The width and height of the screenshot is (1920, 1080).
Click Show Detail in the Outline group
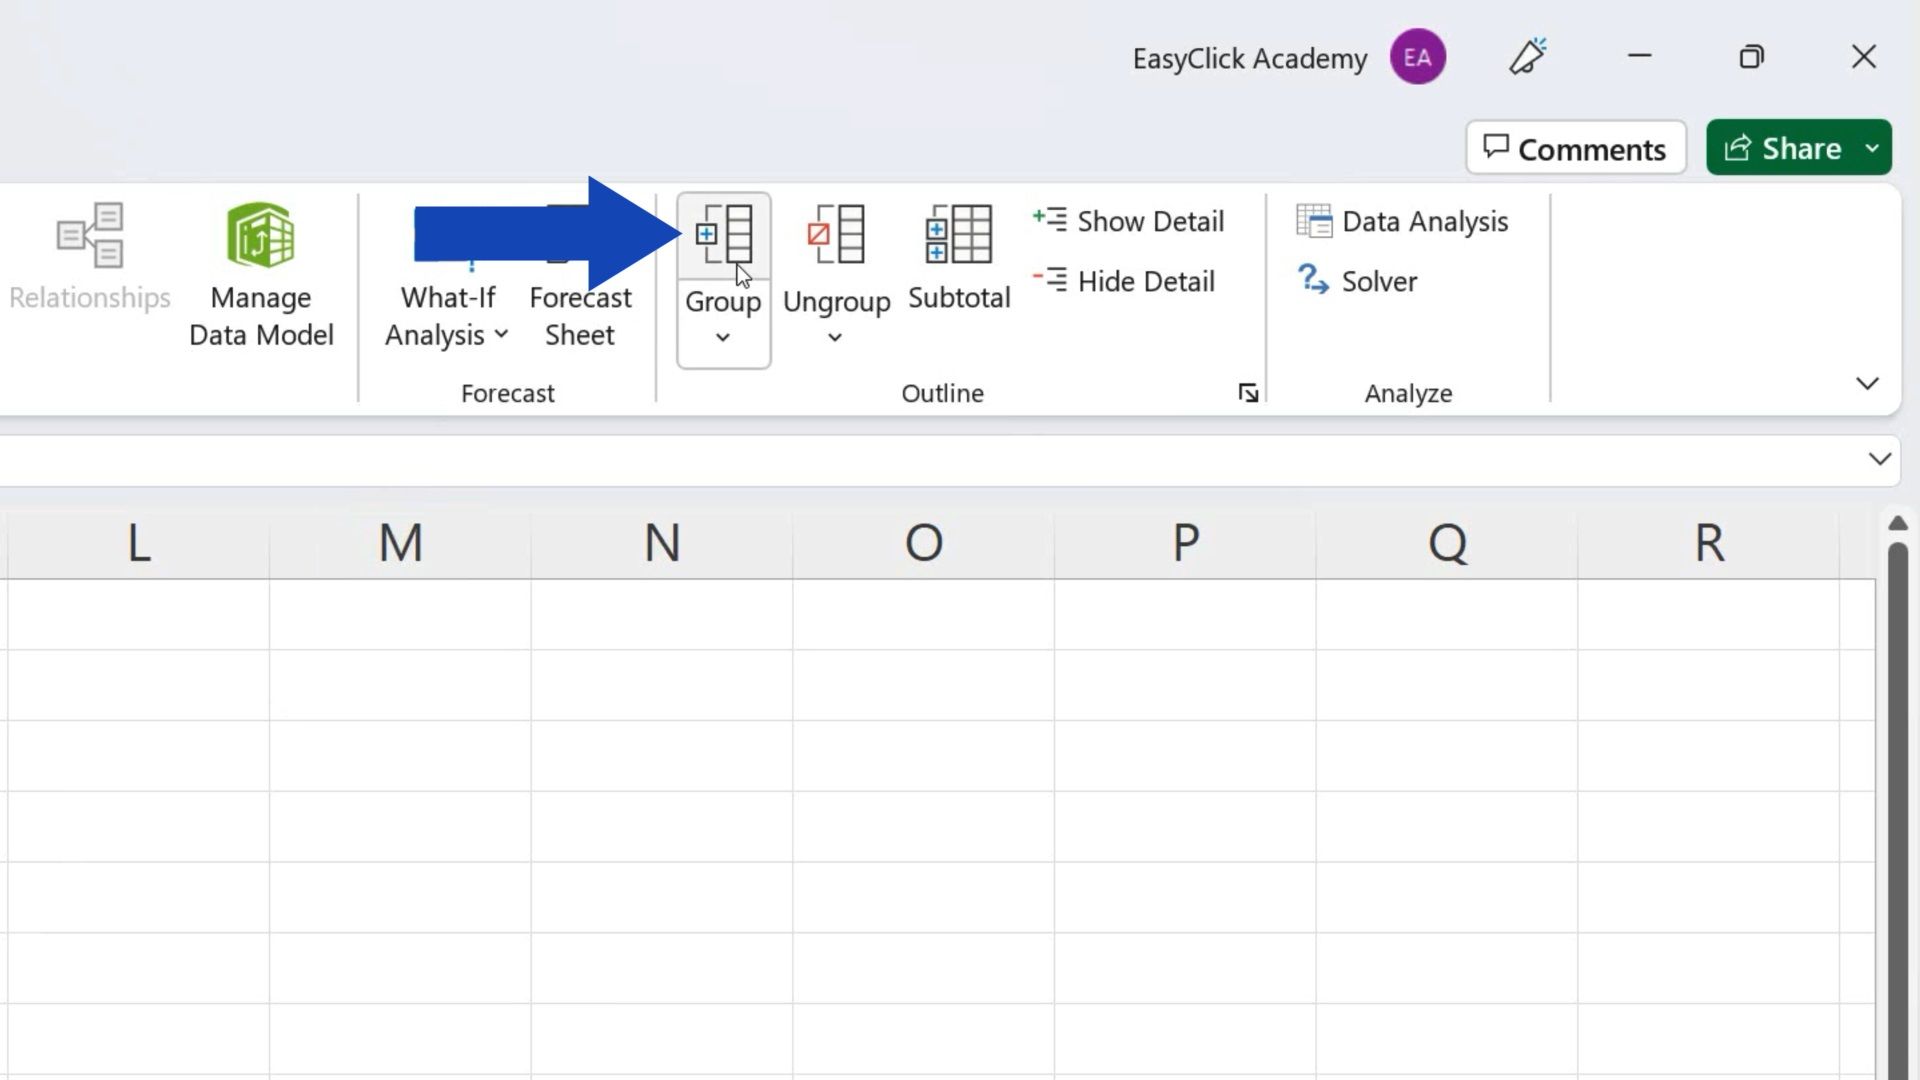[x=1130, y=221]
